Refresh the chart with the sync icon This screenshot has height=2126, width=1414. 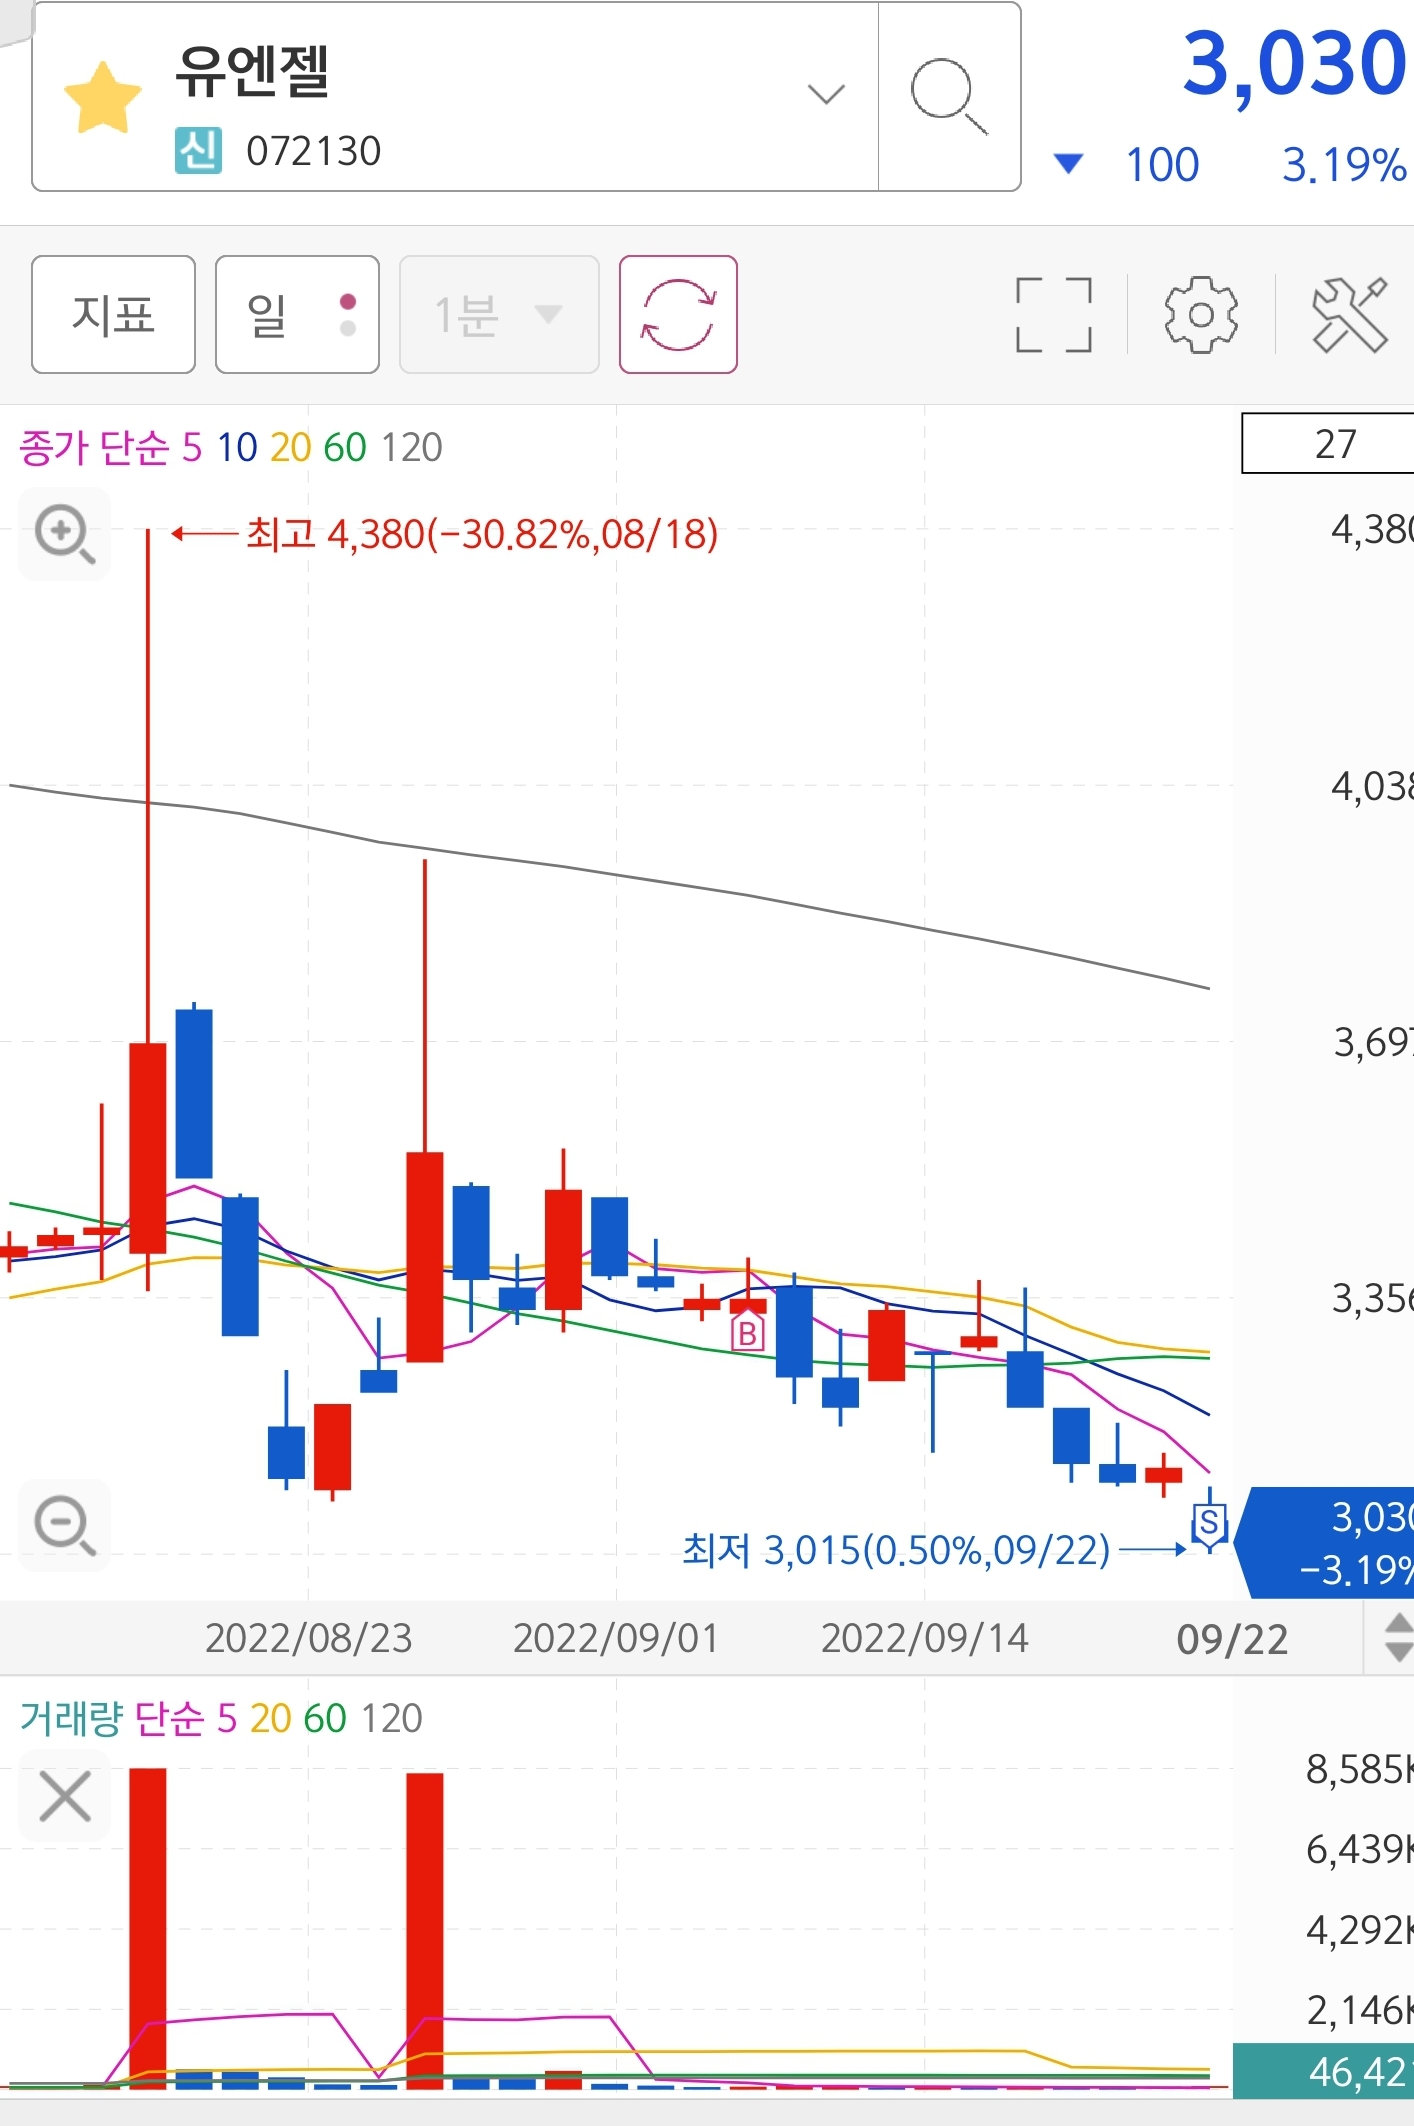(x=678, y=314)
